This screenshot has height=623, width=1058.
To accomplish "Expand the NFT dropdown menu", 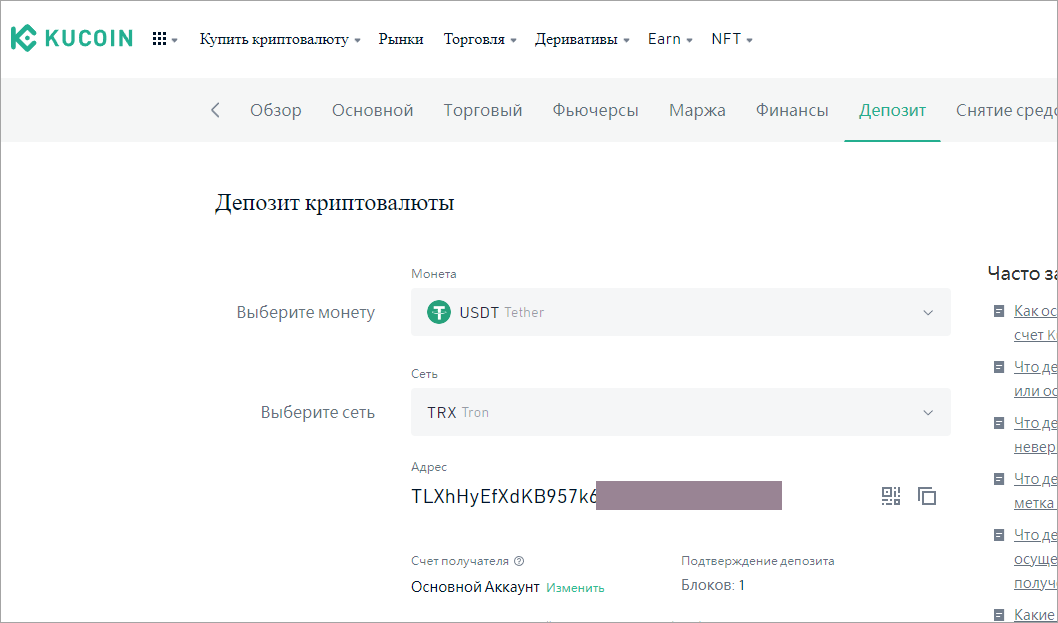I will [731, 39].
